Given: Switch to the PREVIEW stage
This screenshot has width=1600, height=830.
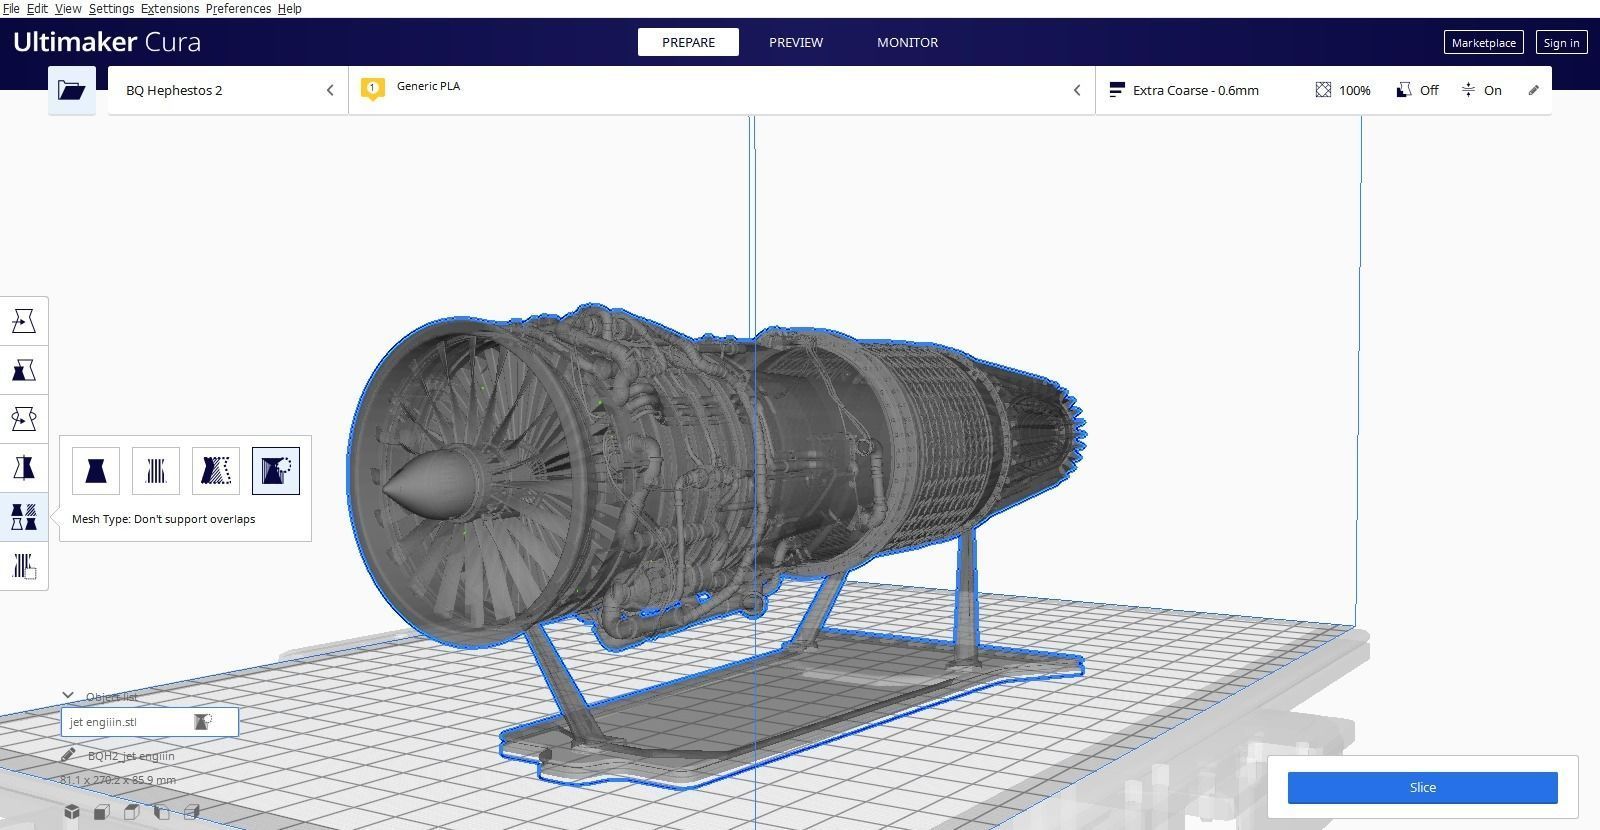Looking at the screenshot, I should point(796,42).
